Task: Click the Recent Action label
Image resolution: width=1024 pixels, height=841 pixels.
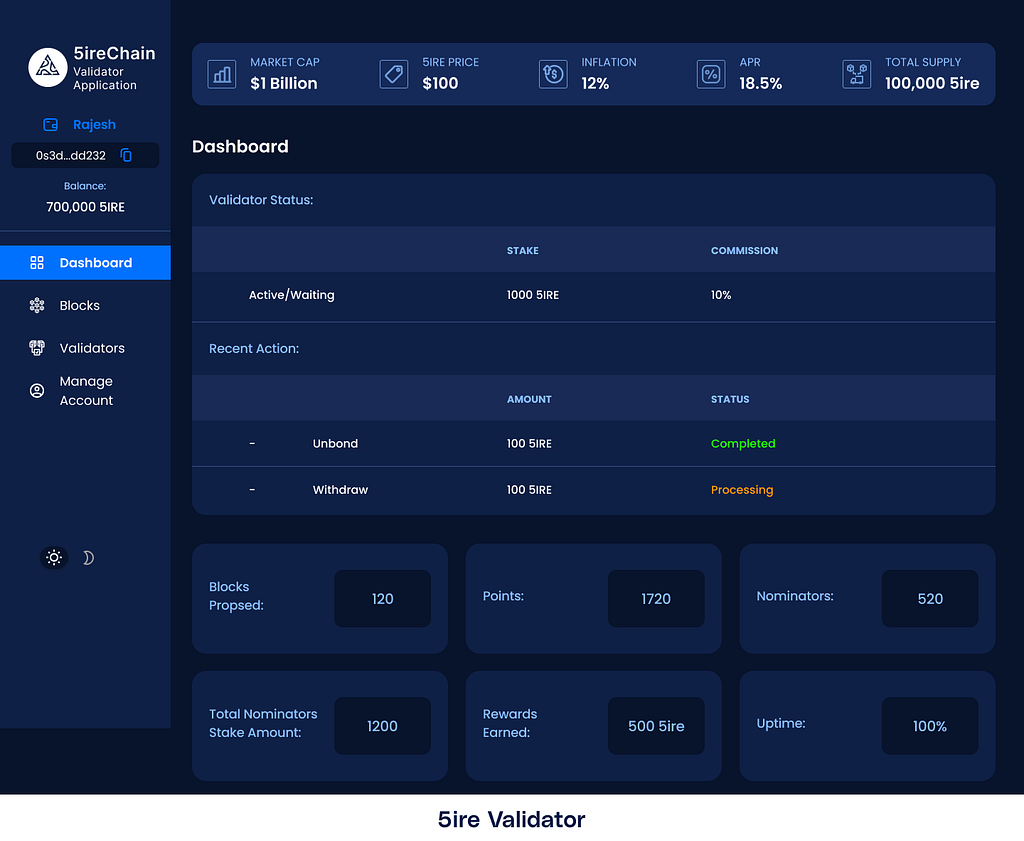Action: click(254, 349)
